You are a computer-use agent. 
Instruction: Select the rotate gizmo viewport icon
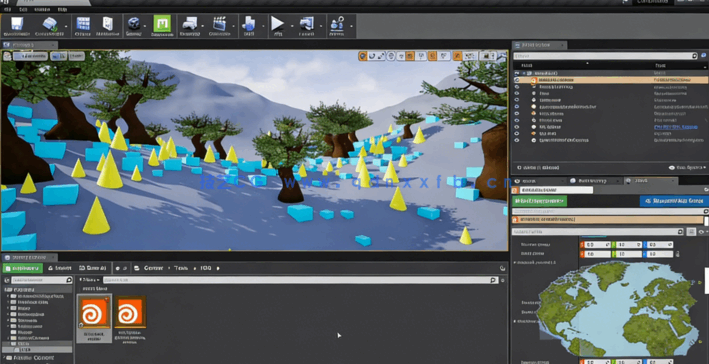point(372,56)
